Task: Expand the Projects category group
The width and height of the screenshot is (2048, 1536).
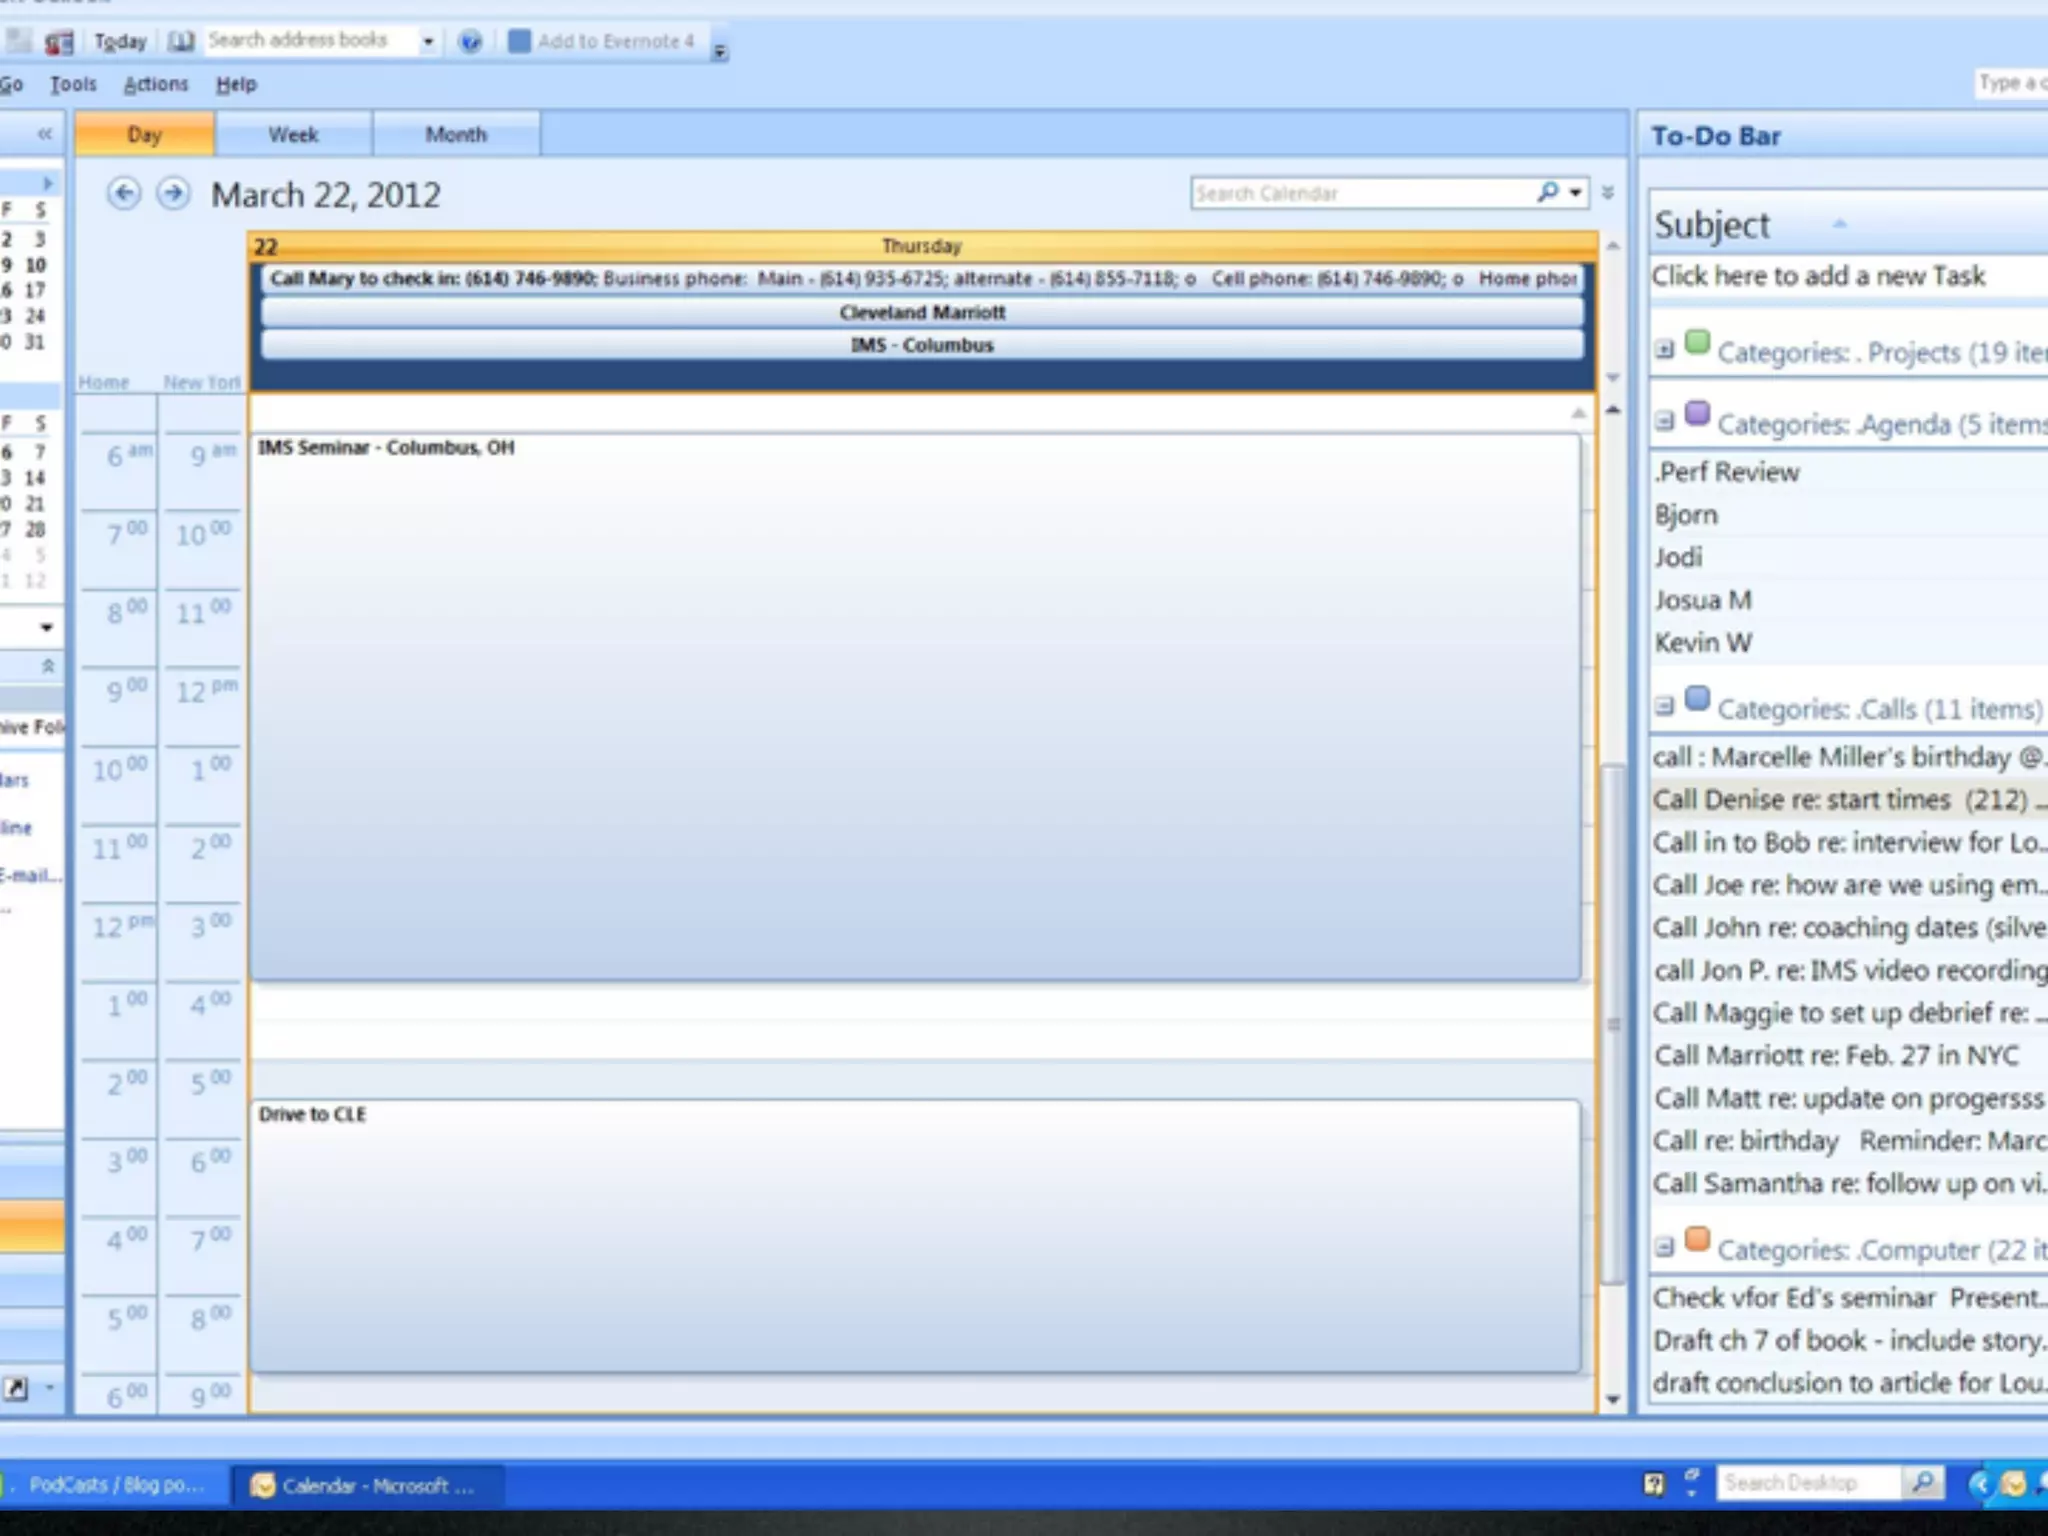Action: [1664, 350]
